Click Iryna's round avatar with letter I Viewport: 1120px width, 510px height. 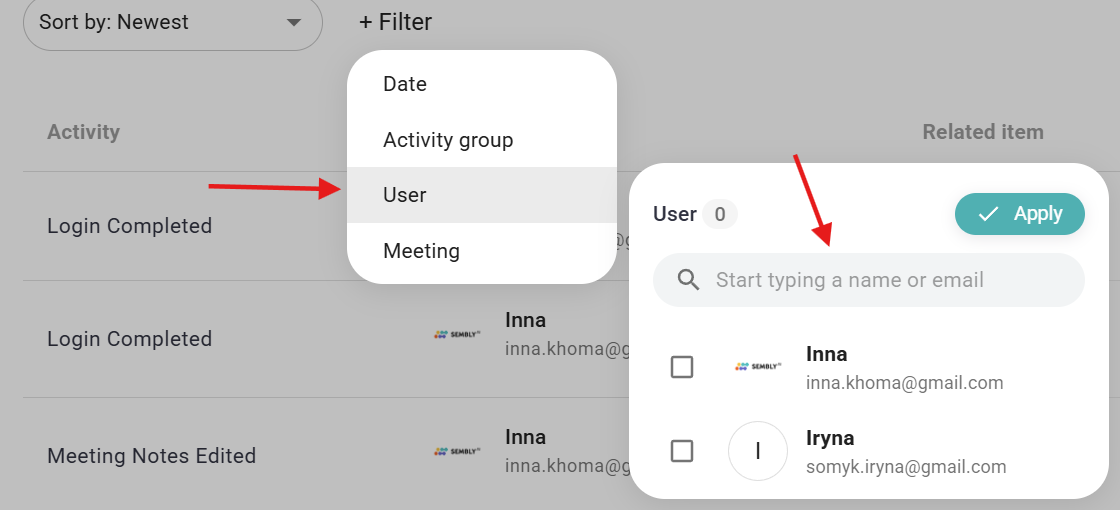[x=757, y=451]
